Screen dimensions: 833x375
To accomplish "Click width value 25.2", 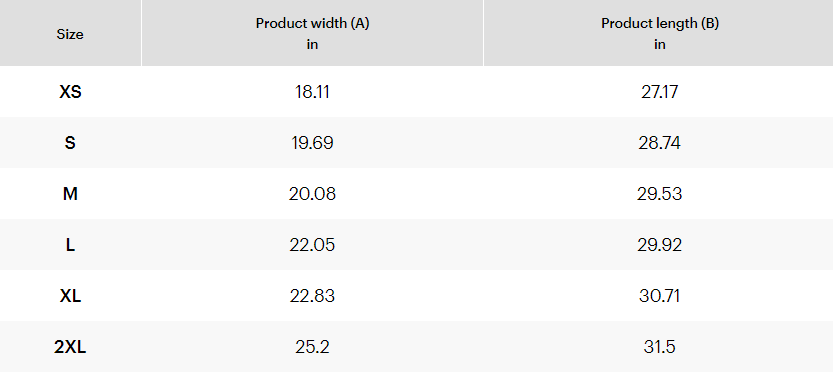I will (312, 347).
